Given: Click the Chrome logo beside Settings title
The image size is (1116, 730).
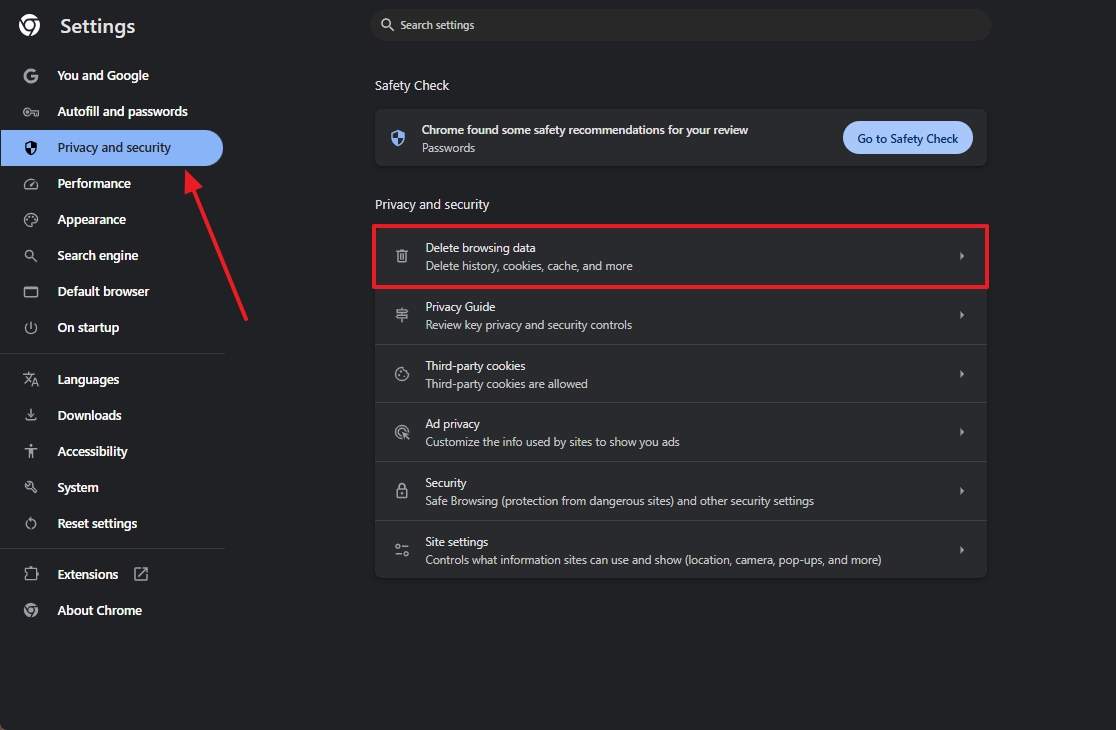Looking at the screenshot, I should [x=29, y=26].
